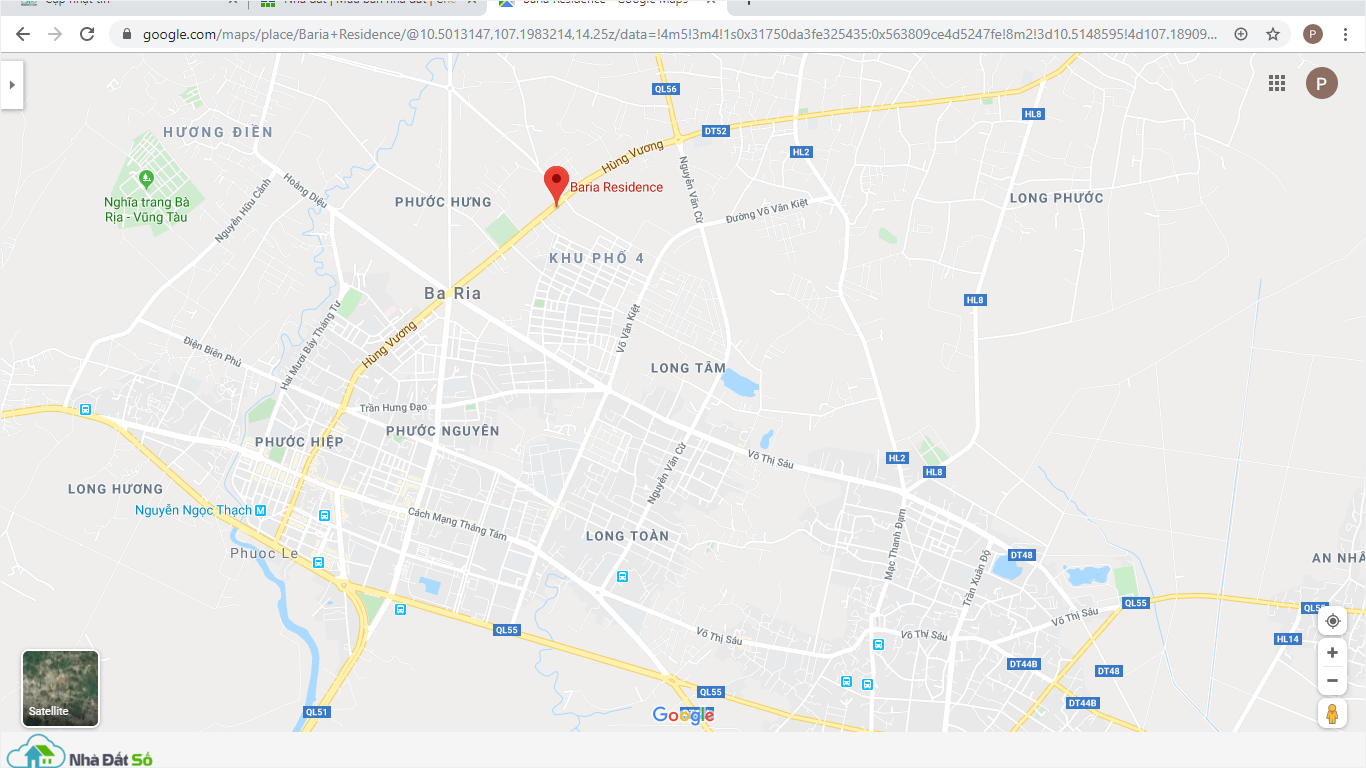1366x768 pixels.
Task: Show your current location
Action: (1332, 621)
